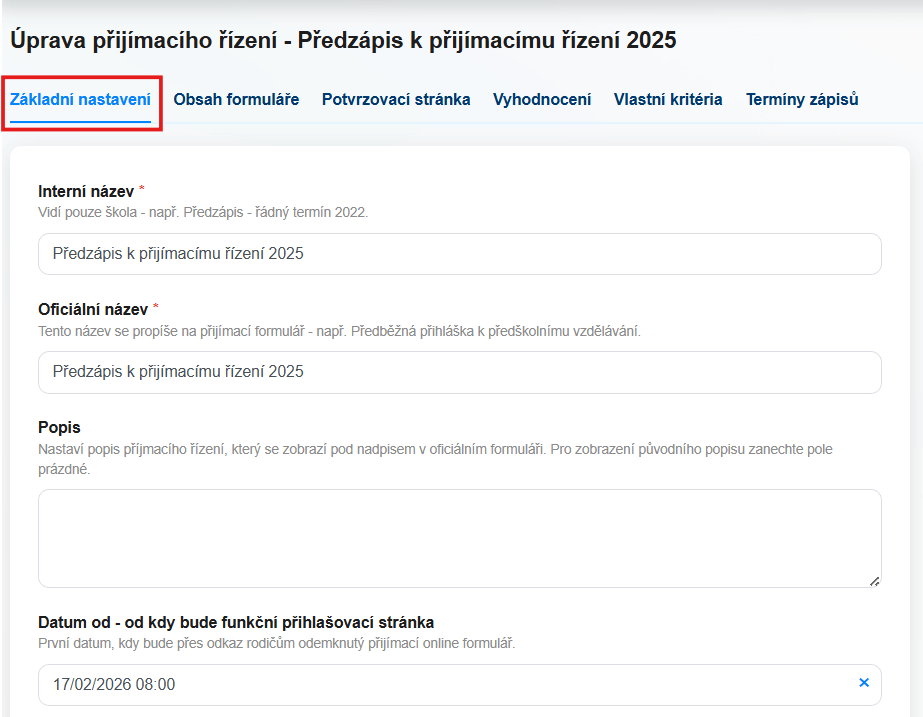Click the Oficiální název field label
Viewport: 923px width, 717px height.
point(93,309)
